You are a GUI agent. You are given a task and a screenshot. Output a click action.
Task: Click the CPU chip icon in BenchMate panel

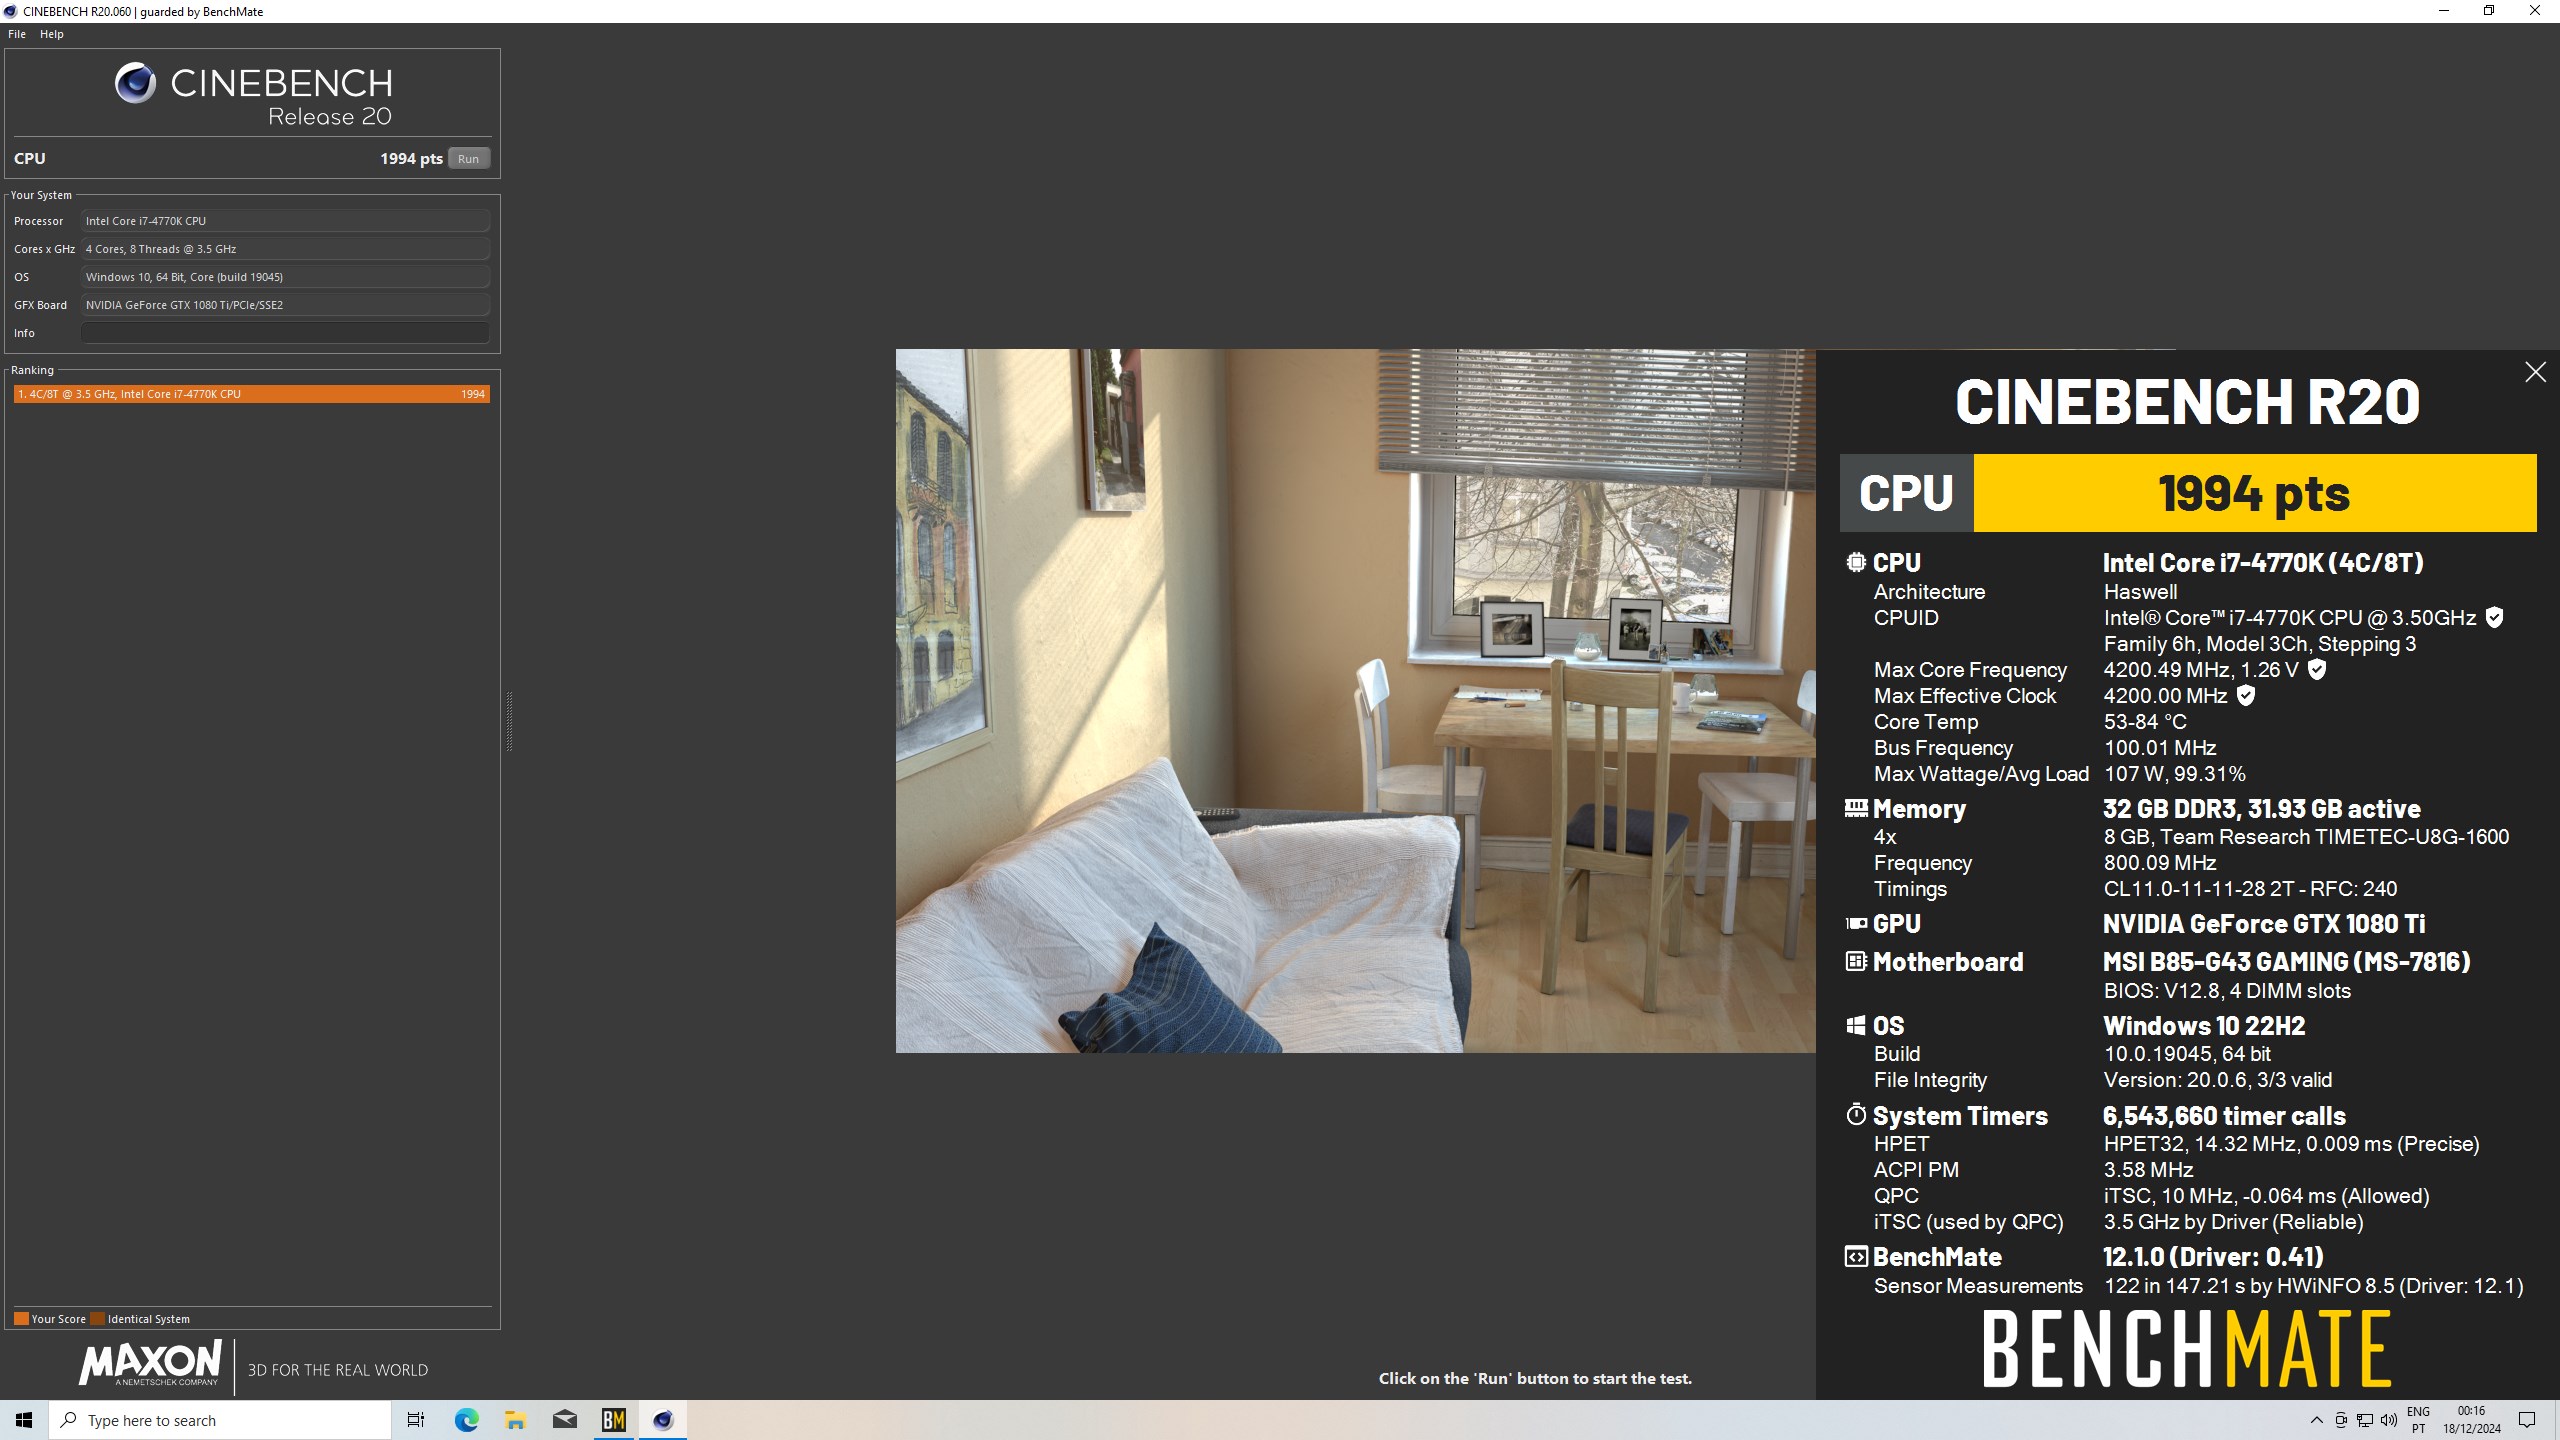(x=1856, y=563)
